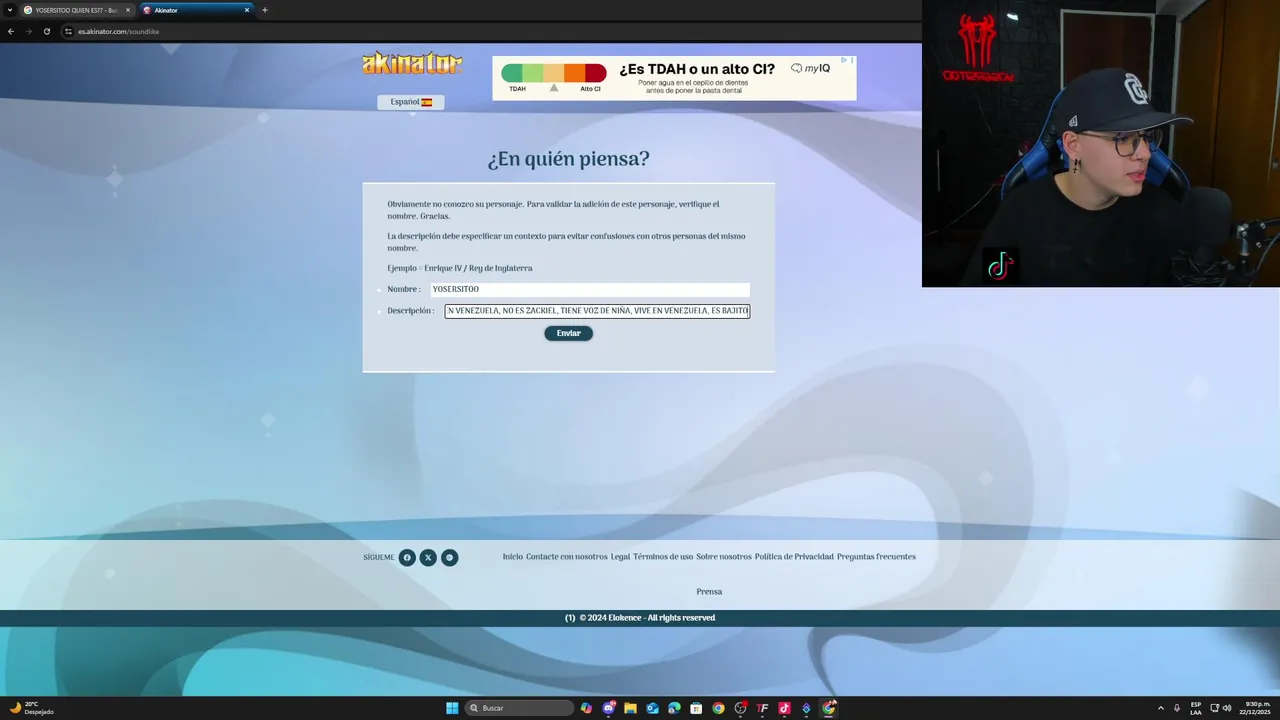The width and height of the screenshot is (1280, 720).
Task: Open Google Chrome from the taskbar
Action: [718, 708]
